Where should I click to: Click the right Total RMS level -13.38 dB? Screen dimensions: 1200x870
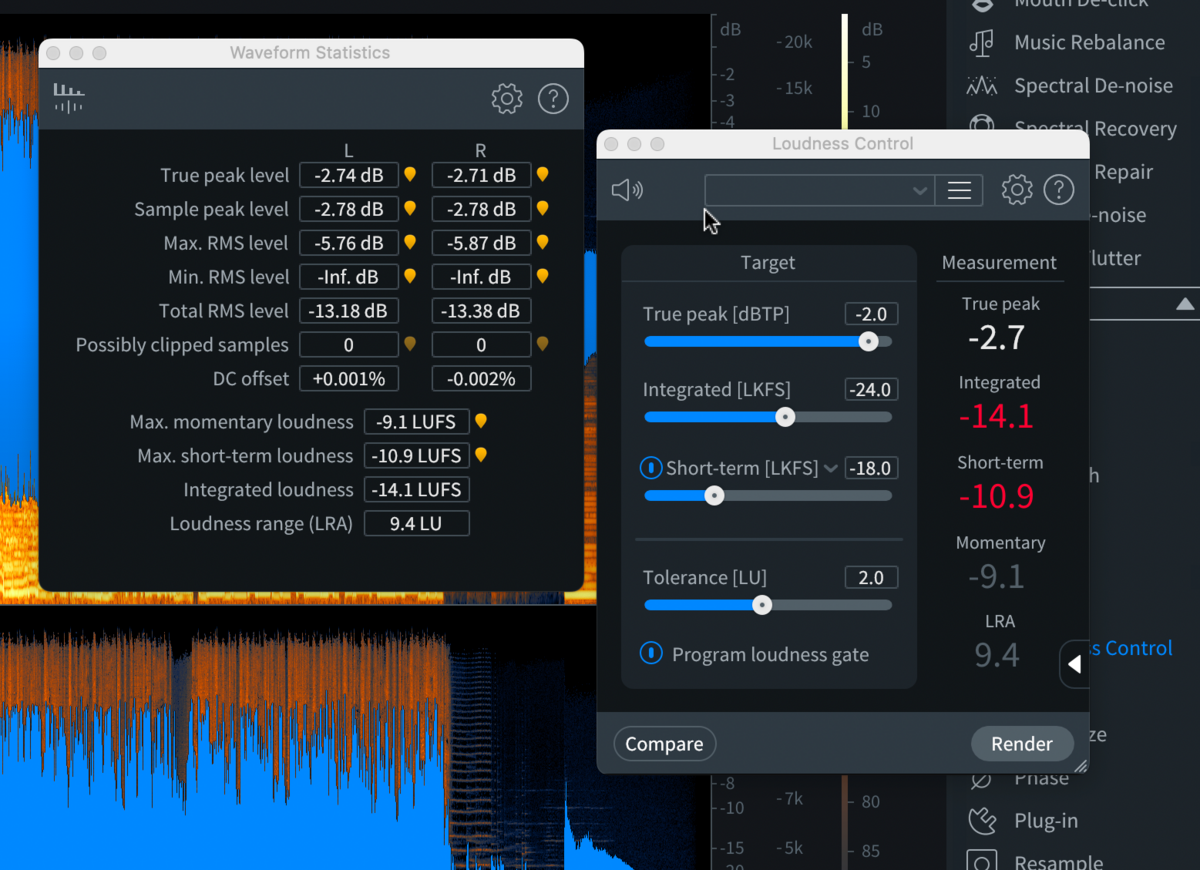point(481,311)
